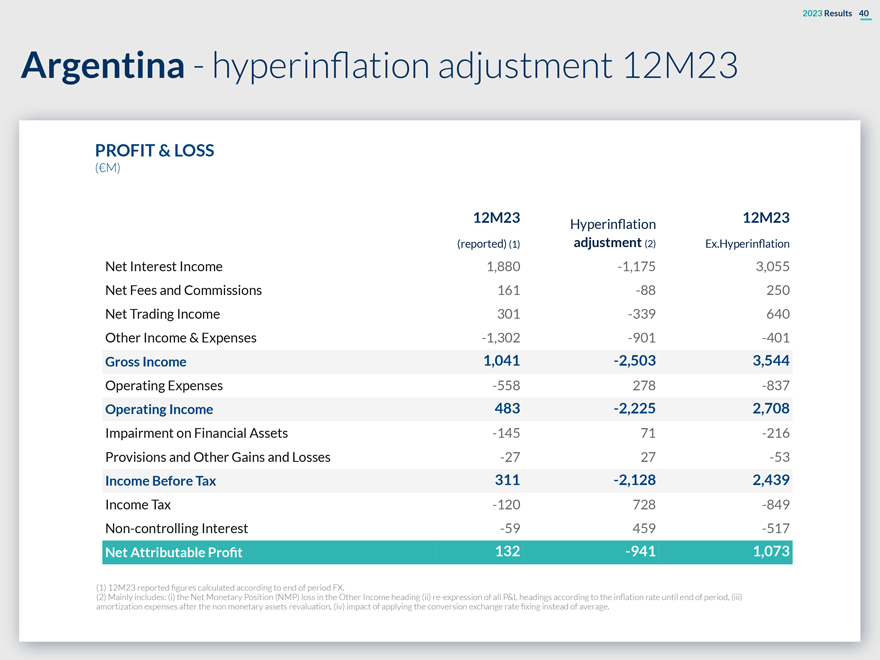Click the page number 40
The height and width of the screenshot is (660, 880).
coord(864,12)
